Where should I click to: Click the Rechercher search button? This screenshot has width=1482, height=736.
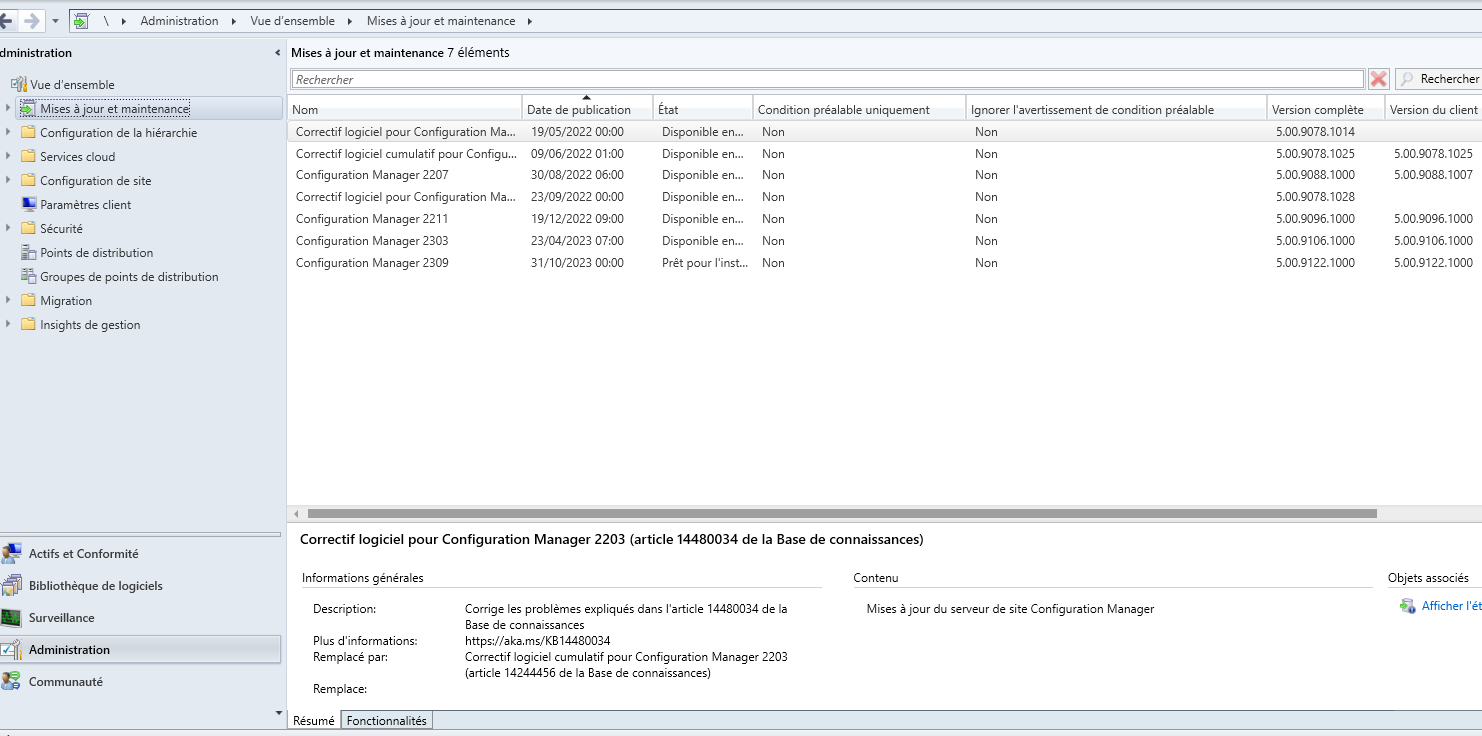click(1438, 79)
